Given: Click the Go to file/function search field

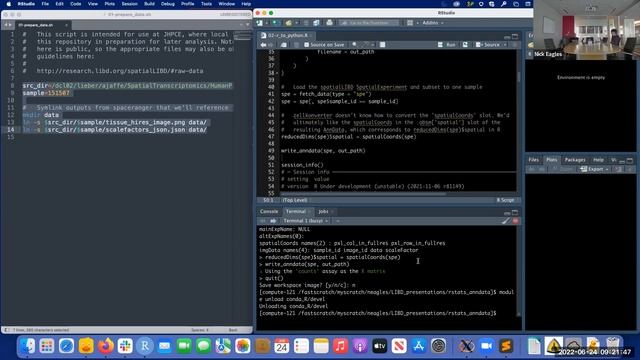Looking at the screenshot, I should pyautogui.click(x=369, y=23).
